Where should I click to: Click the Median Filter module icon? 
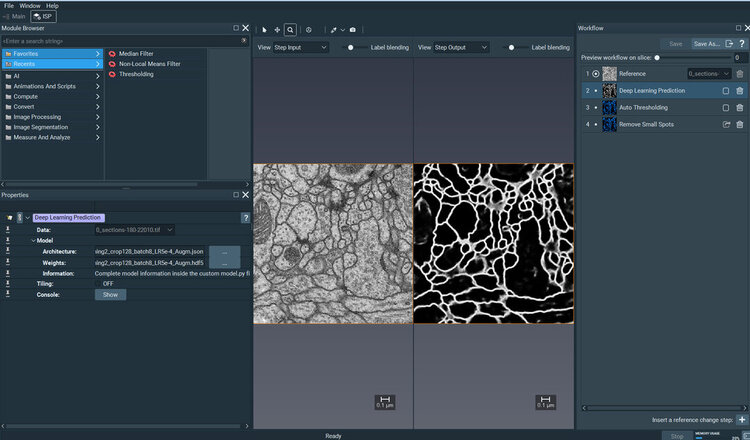[112, 52]
